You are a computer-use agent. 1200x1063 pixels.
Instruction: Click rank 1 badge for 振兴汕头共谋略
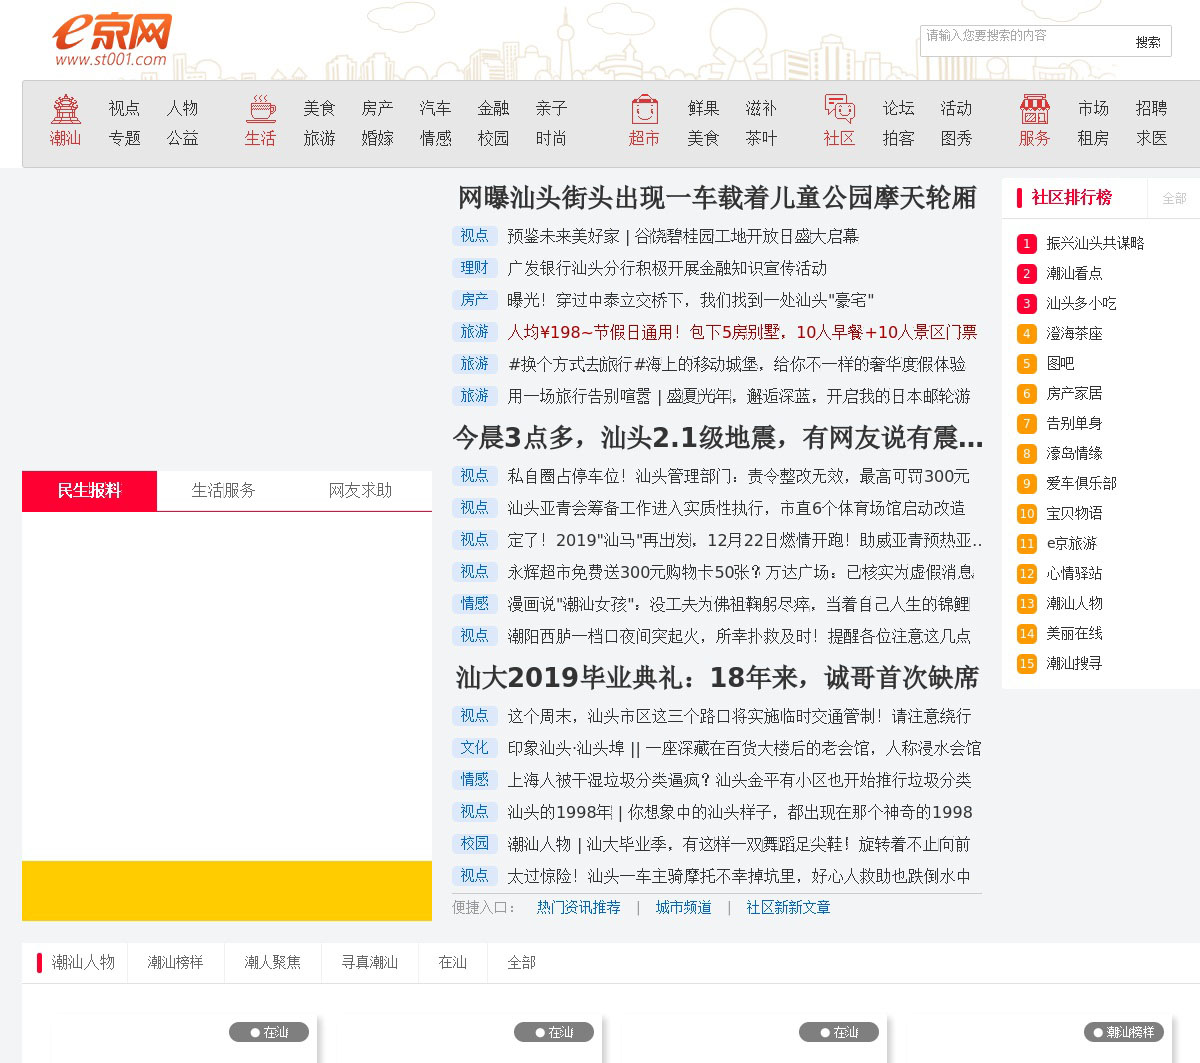(1027, 244)
